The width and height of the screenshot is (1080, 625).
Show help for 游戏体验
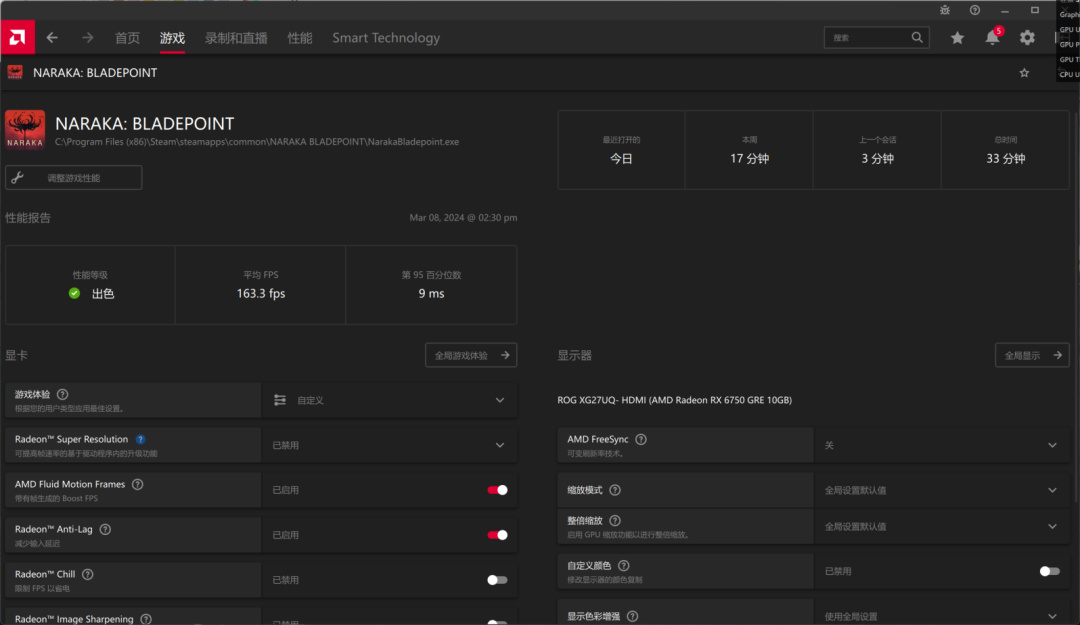[63, 394]
